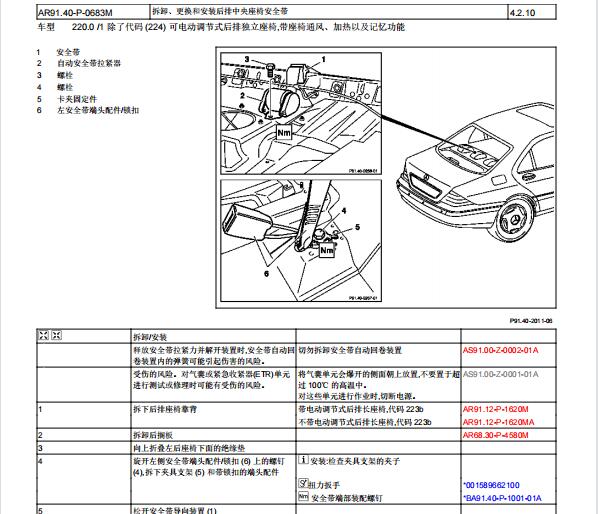Click the Nm box in the lower diagram
Viewport: 598px width, 514px height.
326,250
